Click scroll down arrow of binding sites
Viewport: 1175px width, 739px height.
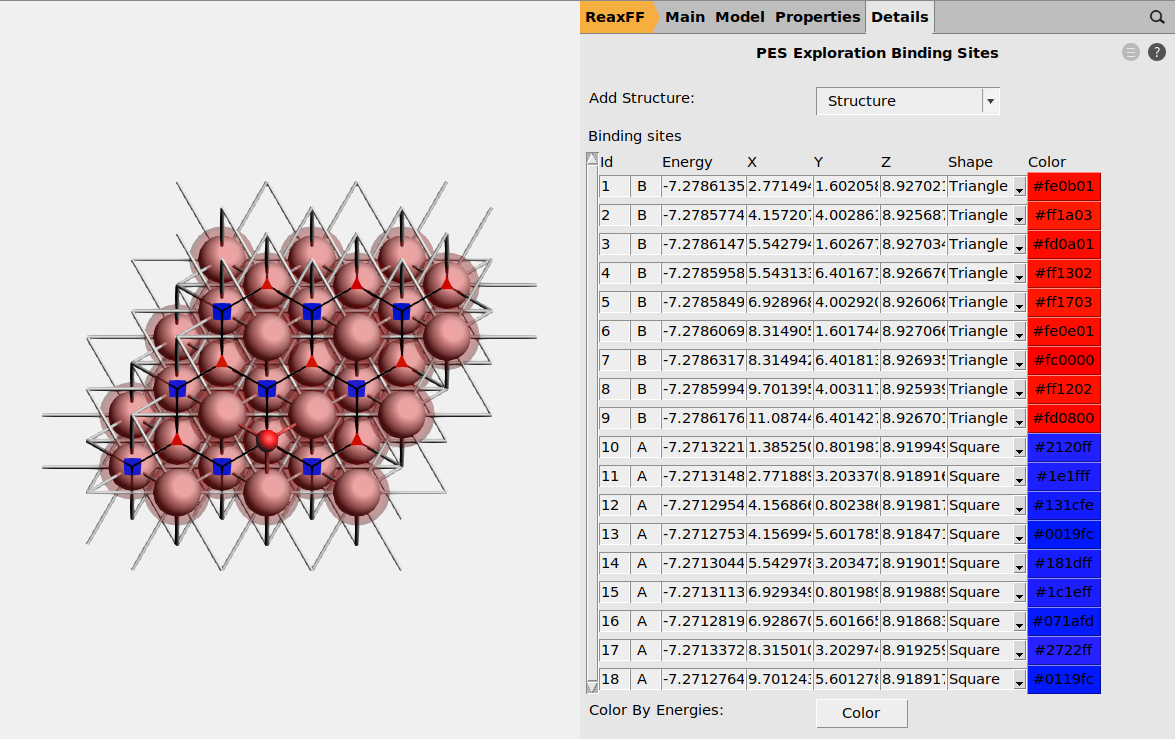[x=592, y=686]
